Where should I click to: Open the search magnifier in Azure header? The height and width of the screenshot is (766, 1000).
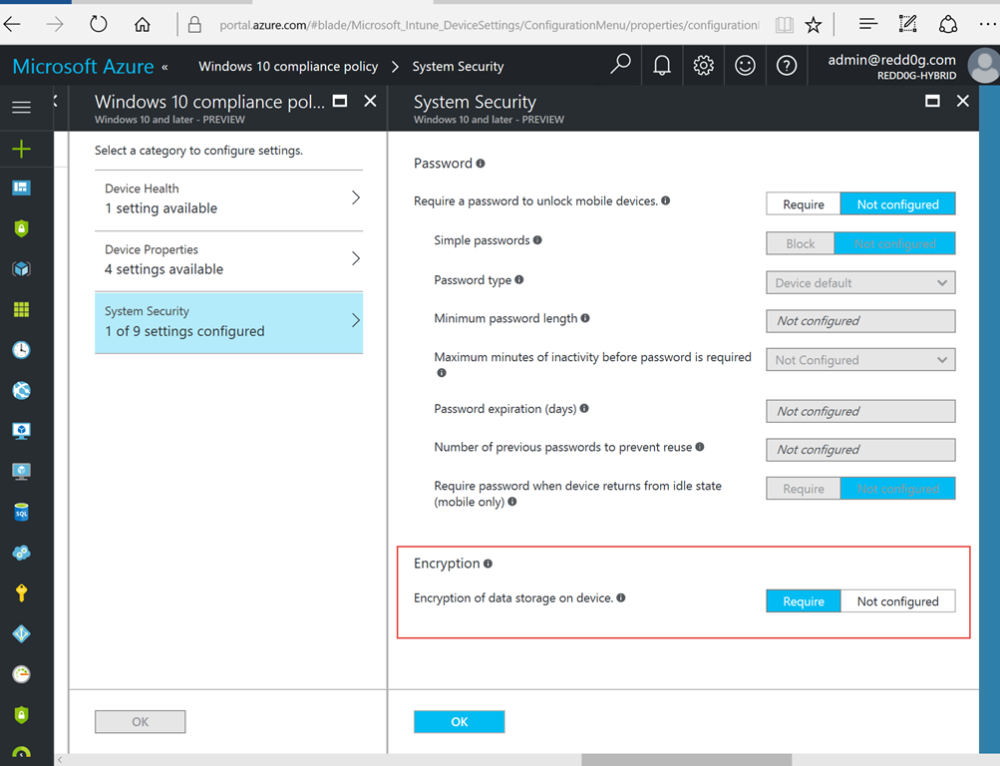tap(620, 65)
